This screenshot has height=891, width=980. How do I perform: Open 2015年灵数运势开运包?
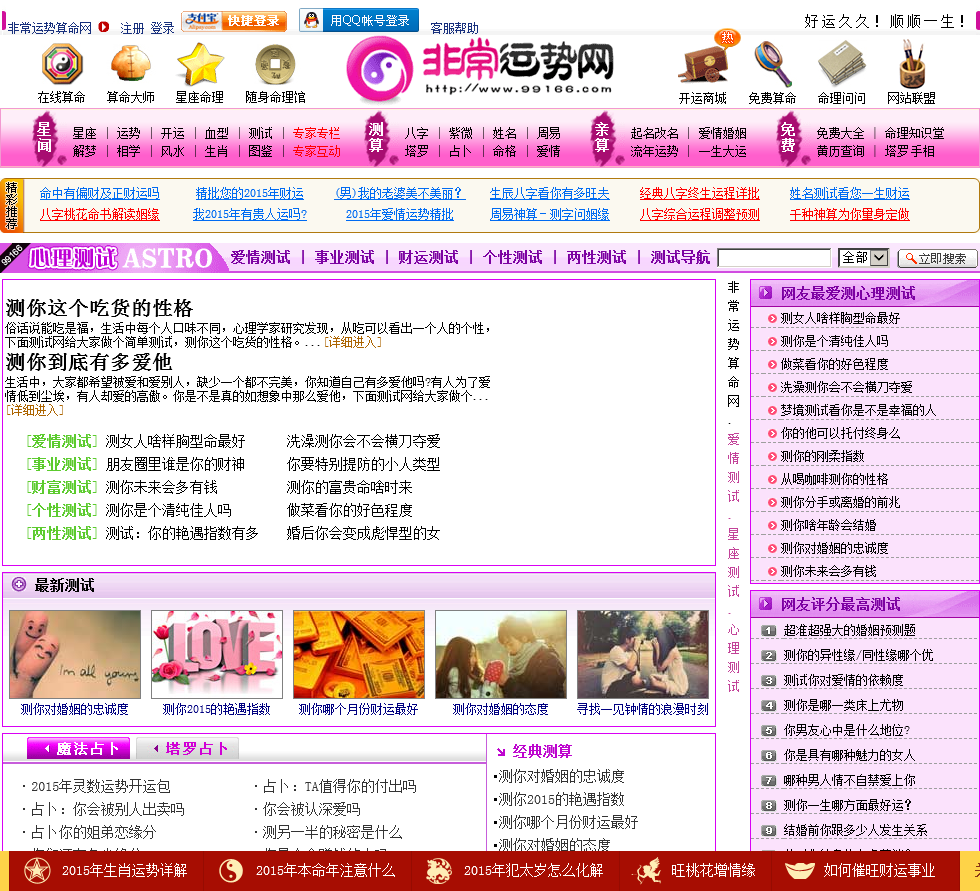(101, 786)
